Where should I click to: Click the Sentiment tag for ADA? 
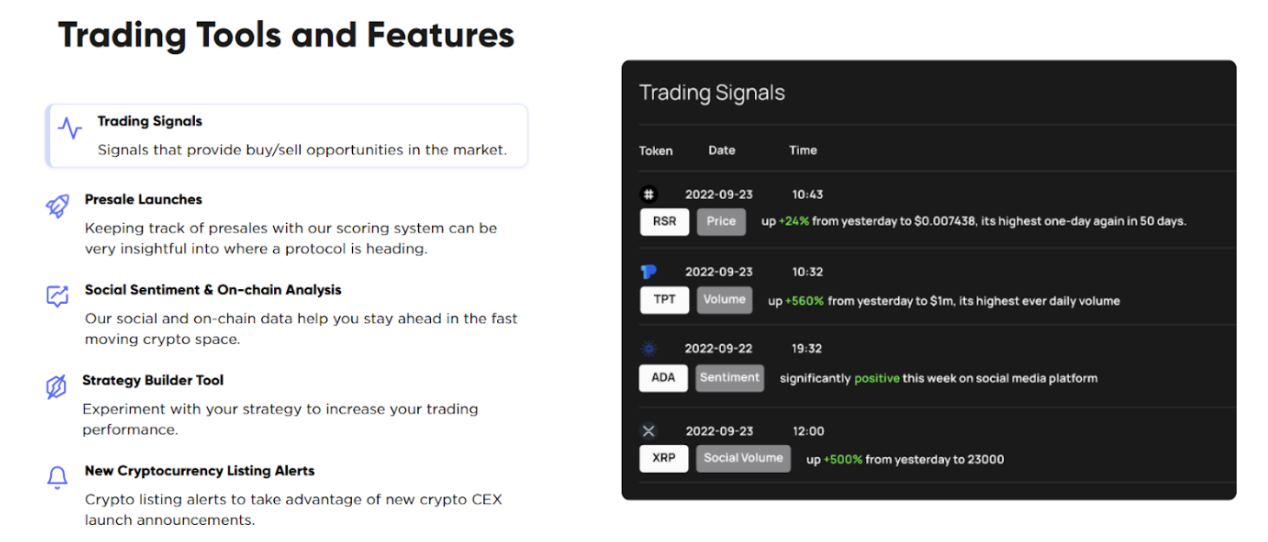coord(730,378)
